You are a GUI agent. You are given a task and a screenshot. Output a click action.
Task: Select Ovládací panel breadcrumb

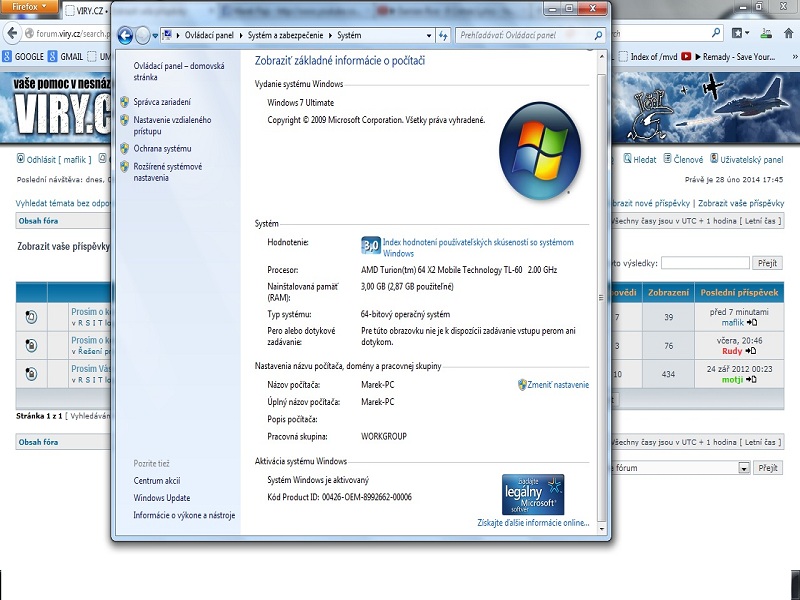(209, 35)
